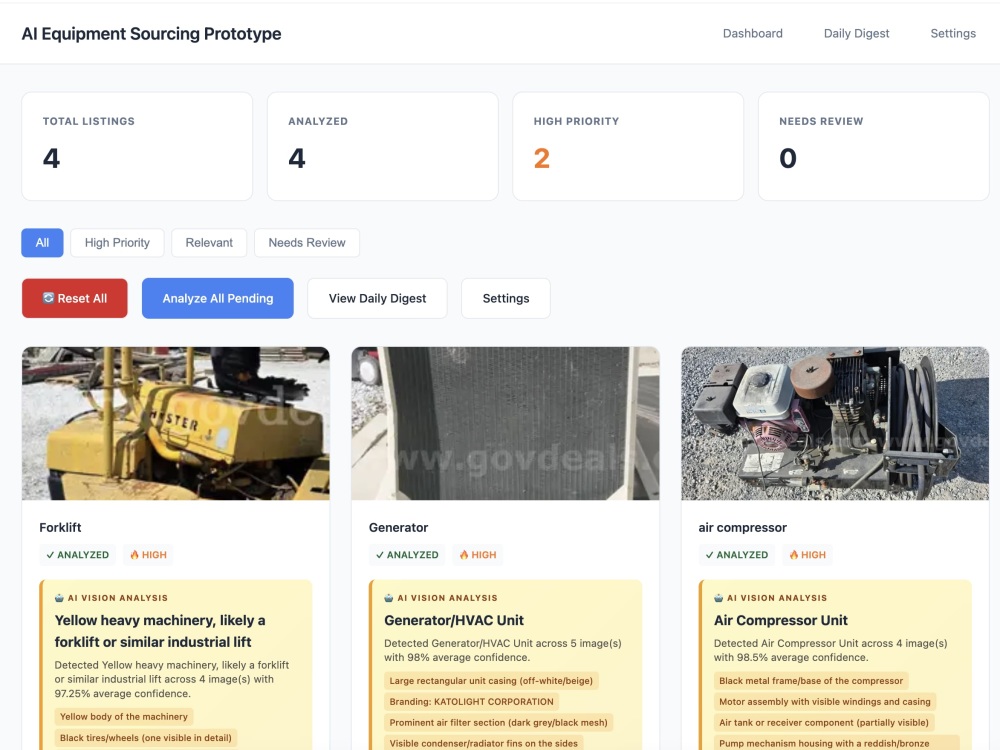Image resolution: width=1000 pixels, height=750 pixels.
Task: Click the 'Generator/HVAC Unit' analysis heading
Action: pyautogui.click(x=453, y=620)
